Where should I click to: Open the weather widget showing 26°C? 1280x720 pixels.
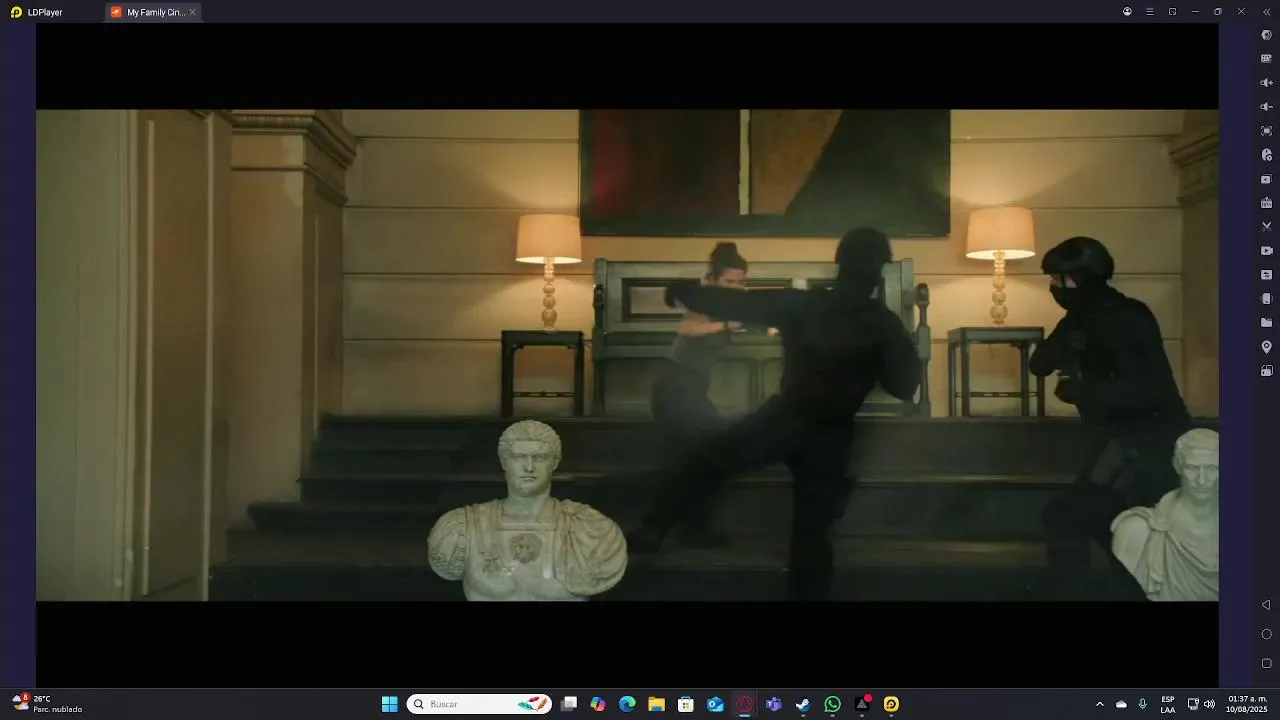47,704
